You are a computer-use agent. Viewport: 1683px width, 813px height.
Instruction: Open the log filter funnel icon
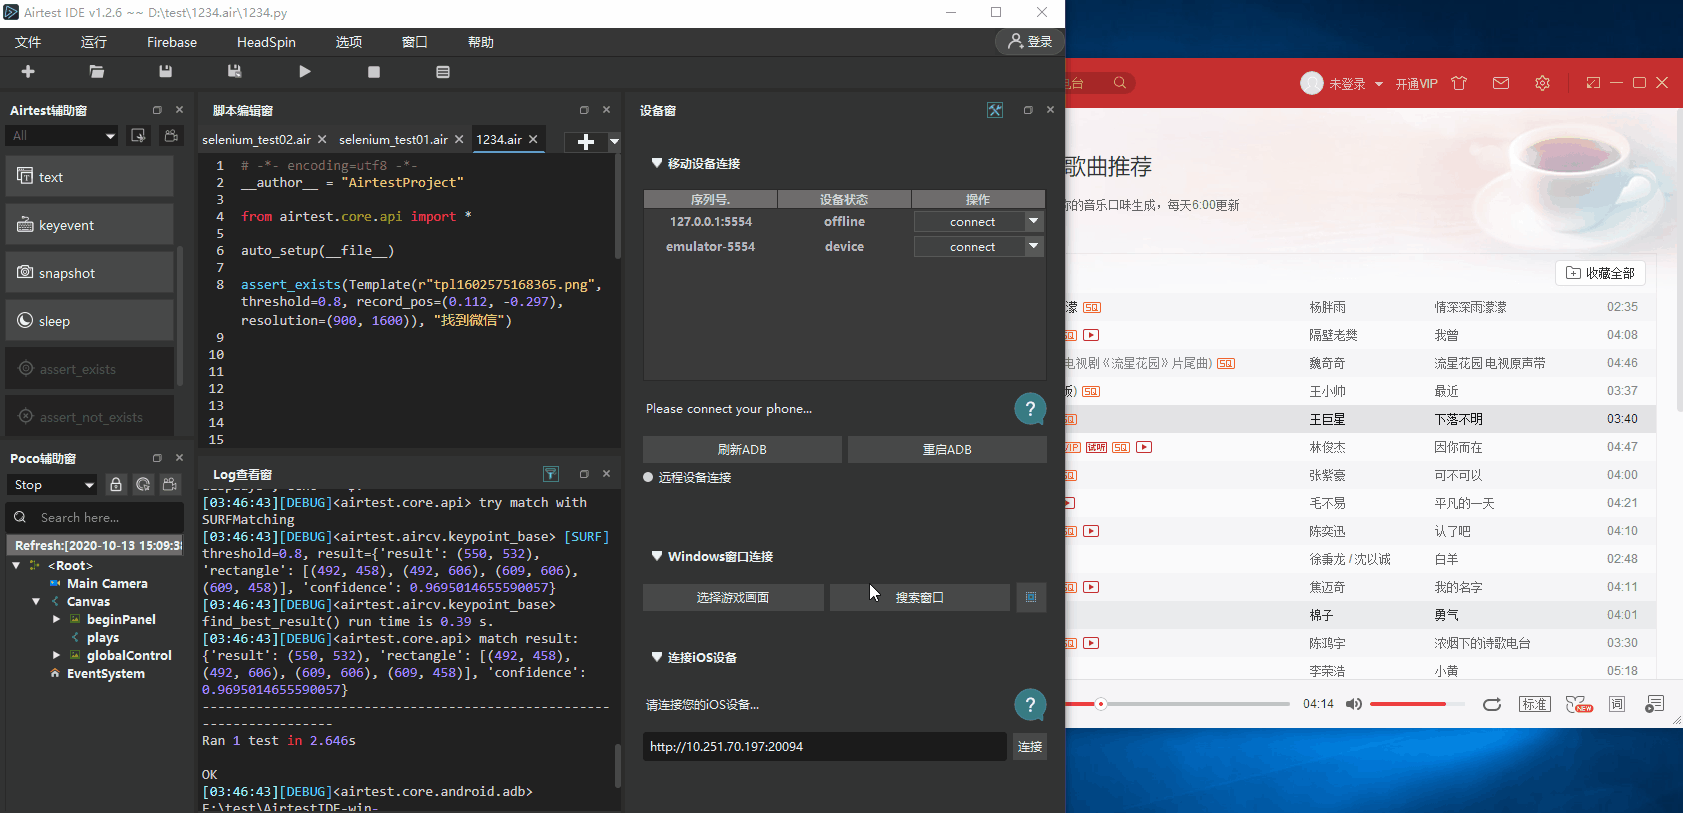[551, 474]
